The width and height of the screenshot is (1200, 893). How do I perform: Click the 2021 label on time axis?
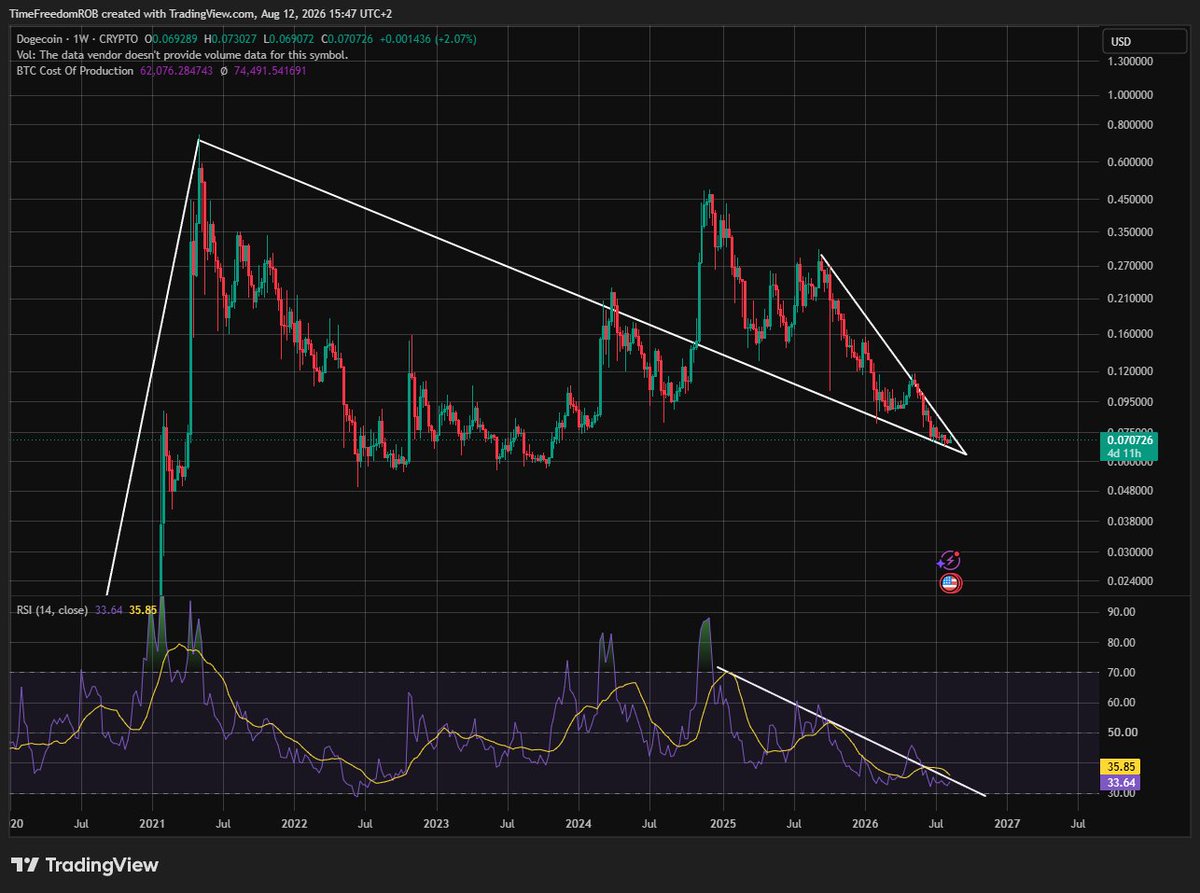point(152,824)
